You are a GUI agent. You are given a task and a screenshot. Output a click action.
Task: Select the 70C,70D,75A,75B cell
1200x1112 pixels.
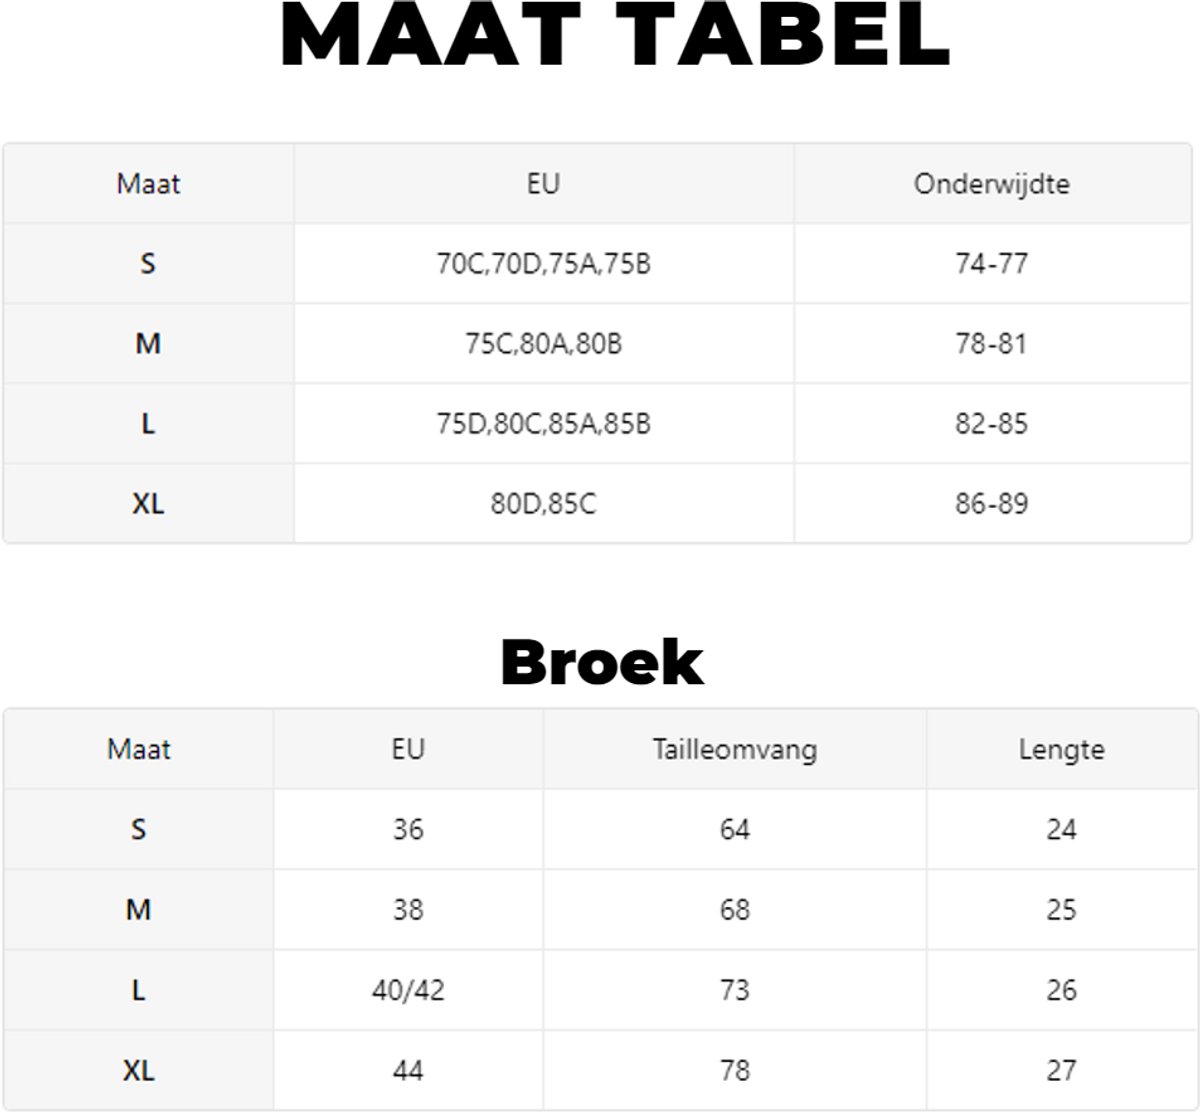pos(543,264)
